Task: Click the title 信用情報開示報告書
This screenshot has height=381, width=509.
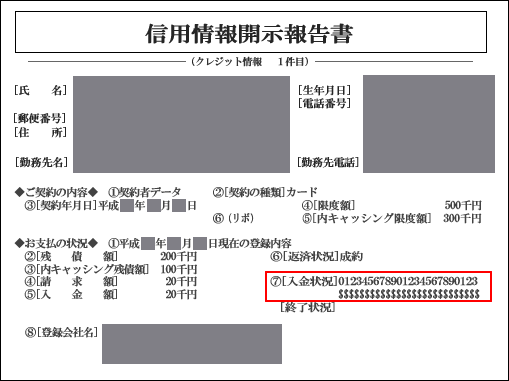Action: pyautogui.click(x=249, y=34)
